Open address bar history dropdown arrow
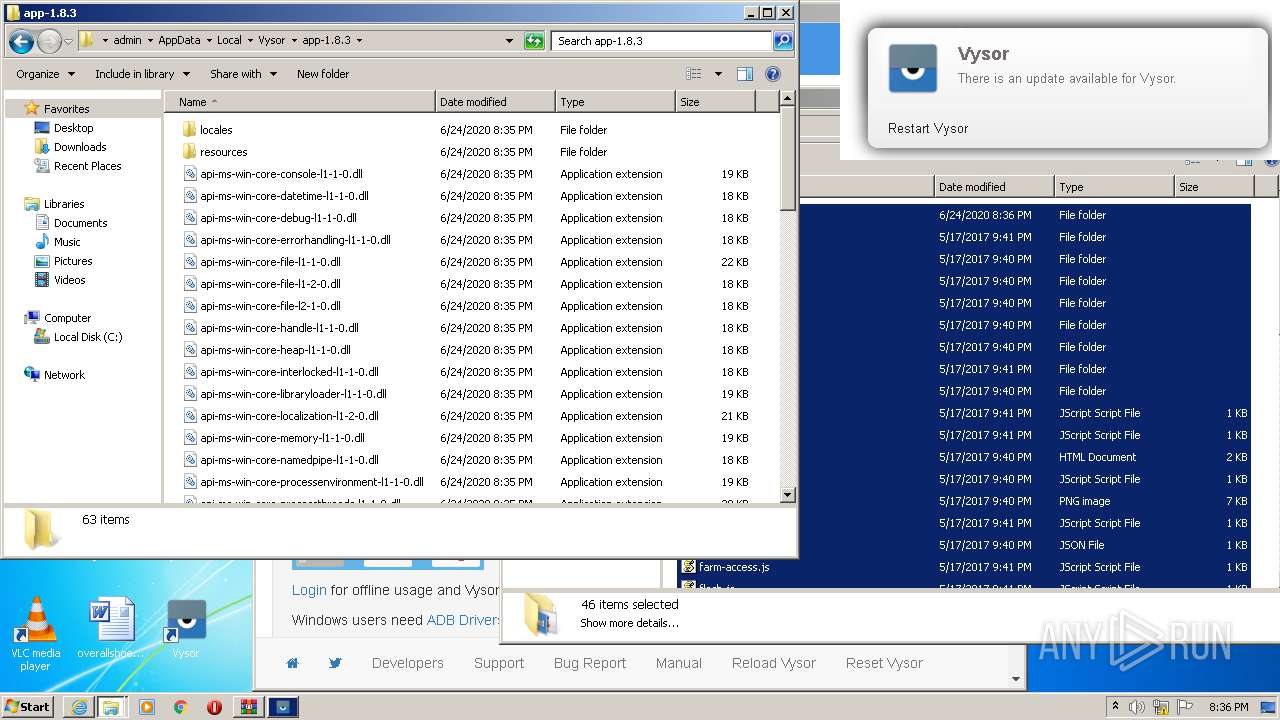This screenshot has height=720, width=1280. pyautogui.click(x=510, y=41)
